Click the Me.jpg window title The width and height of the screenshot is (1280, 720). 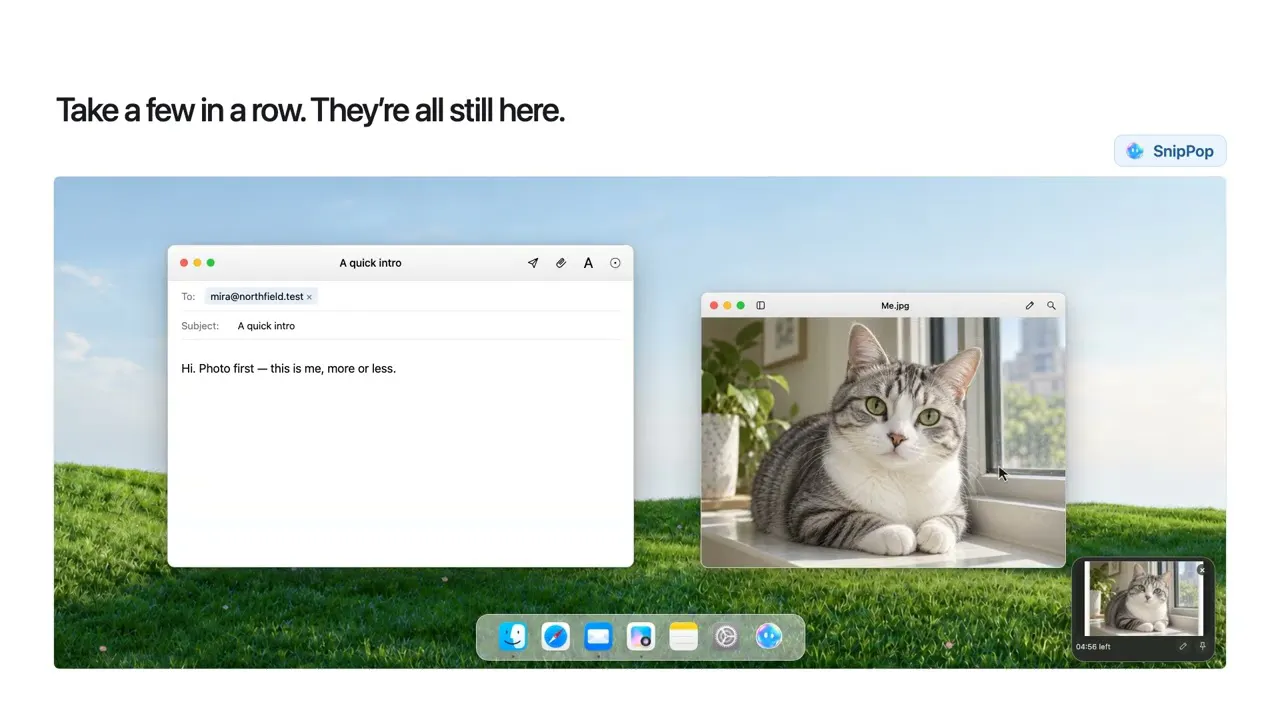pos(895,306)
